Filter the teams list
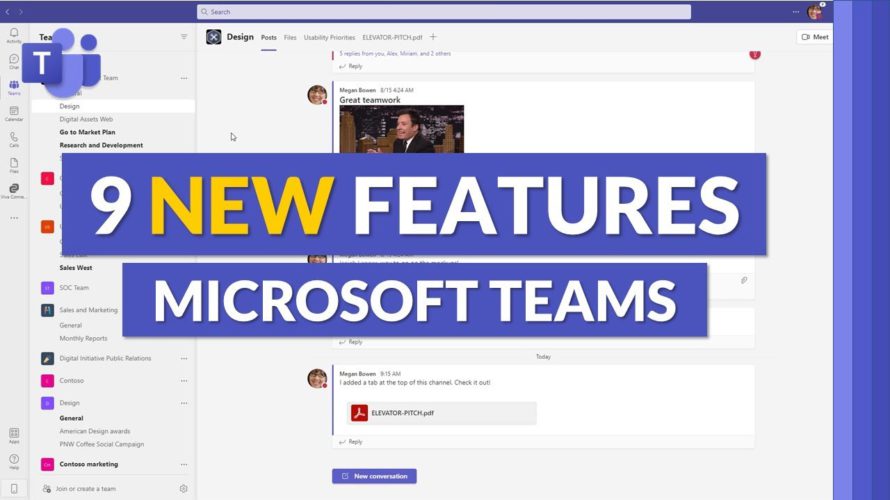 [x=184, y=37]
